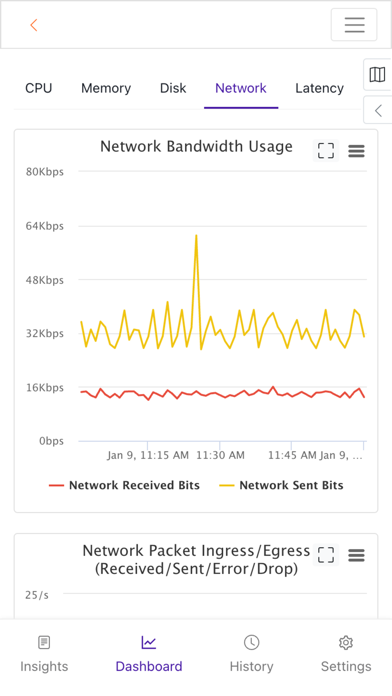Collapse the side panel chevron

(378, 110)
